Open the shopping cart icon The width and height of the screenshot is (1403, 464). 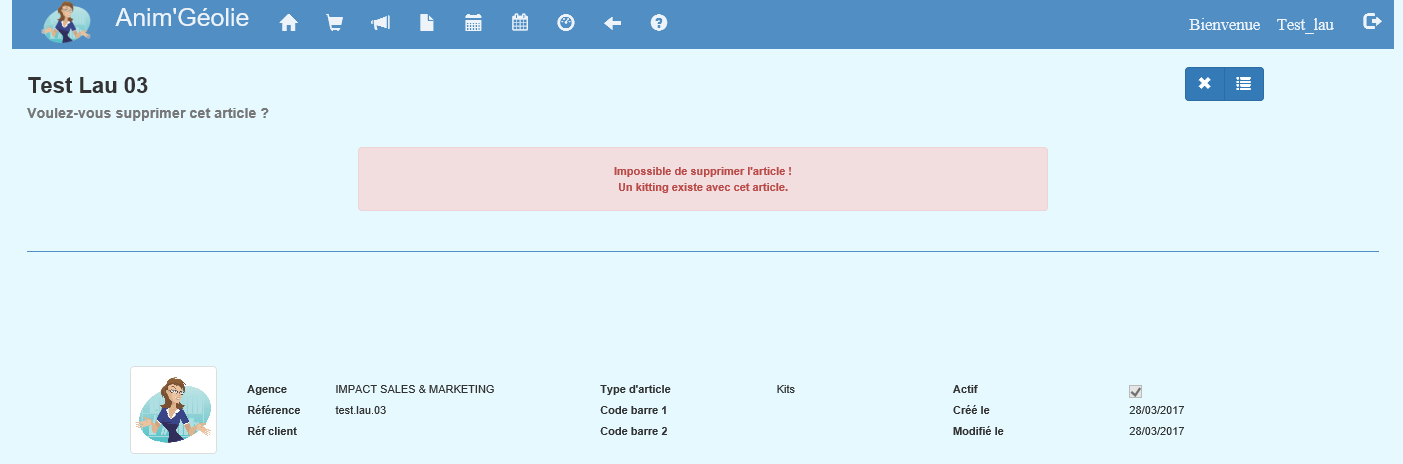click(x=335, y=23)
